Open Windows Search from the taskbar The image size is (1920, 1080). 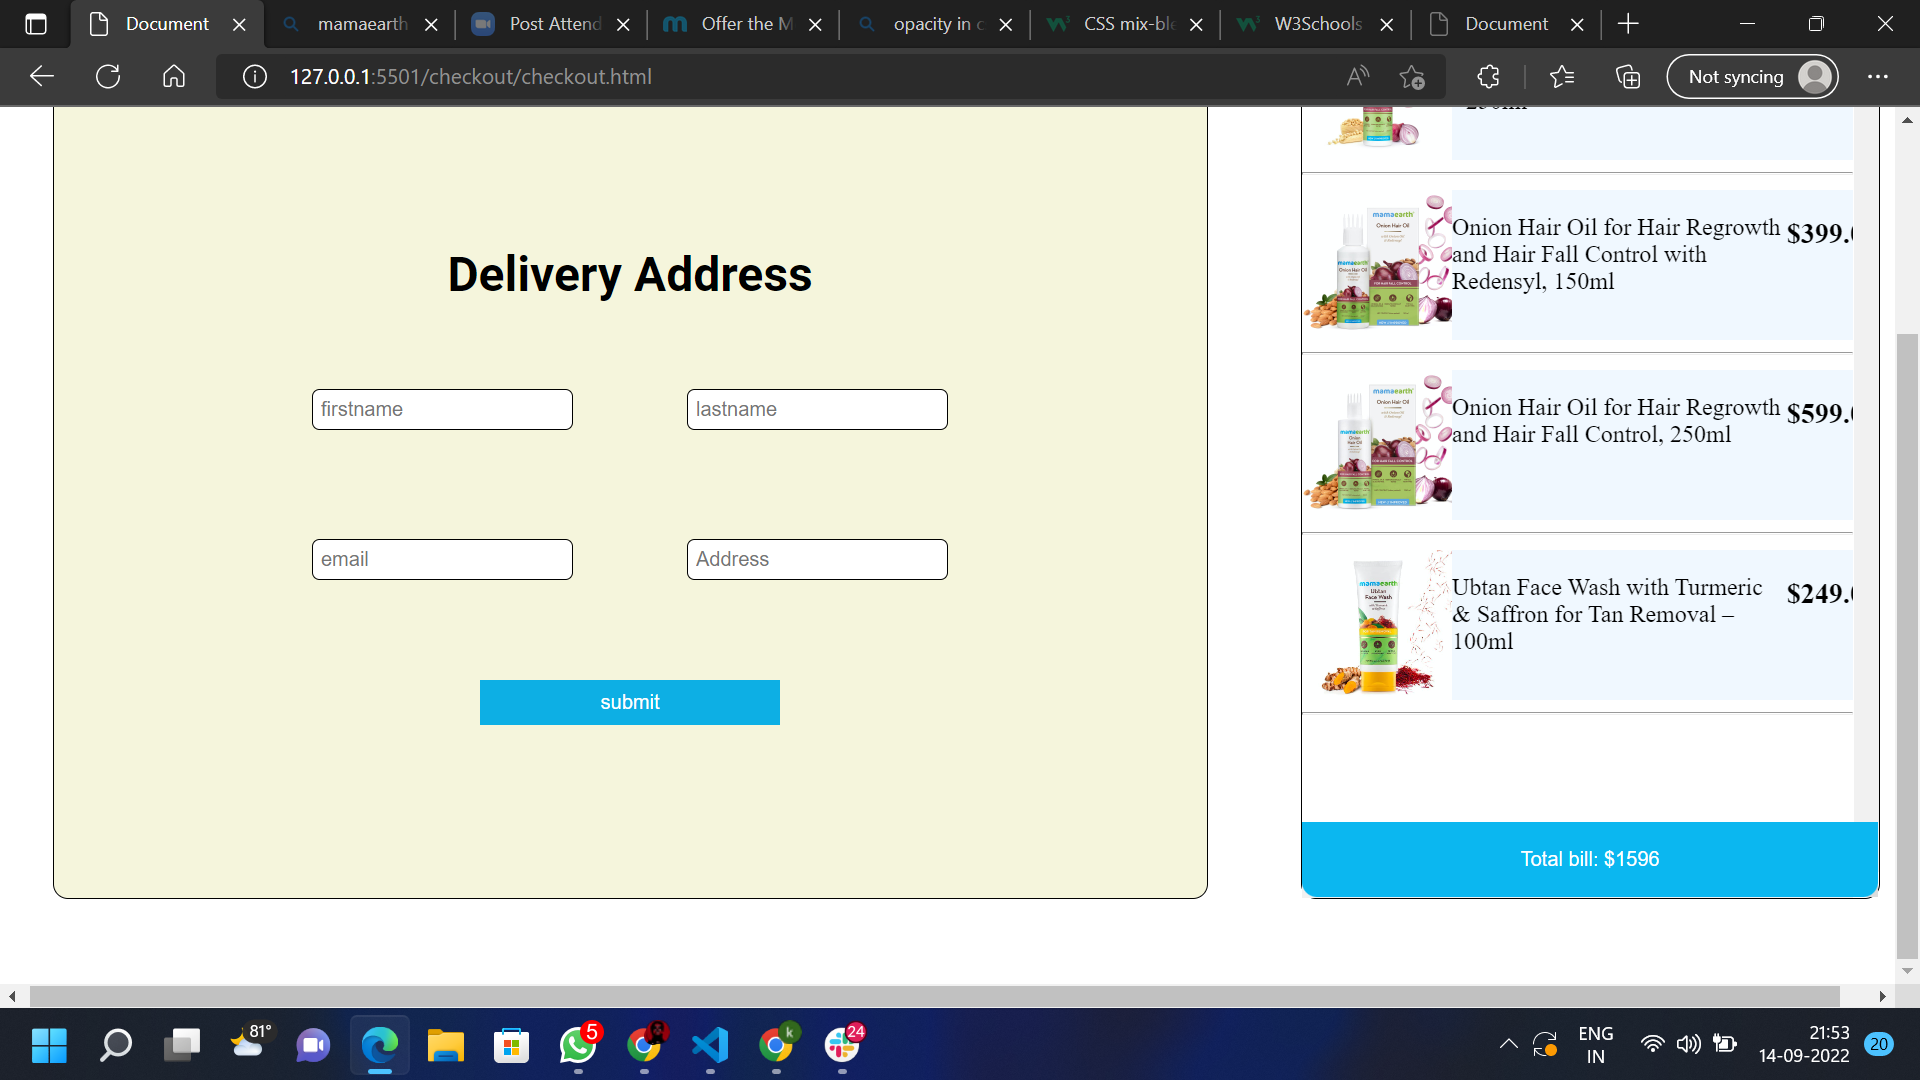click(x=115, y=1046)
